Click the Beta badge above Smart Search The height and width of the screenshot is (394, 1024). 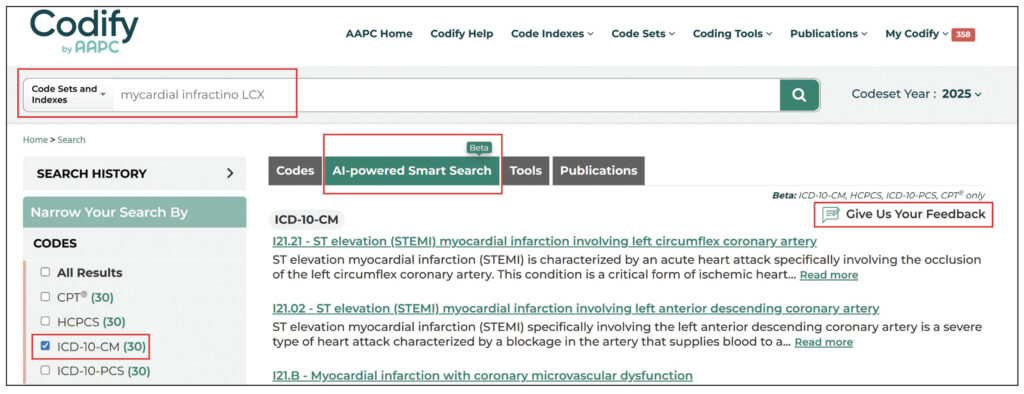click(x=479, y=148)
